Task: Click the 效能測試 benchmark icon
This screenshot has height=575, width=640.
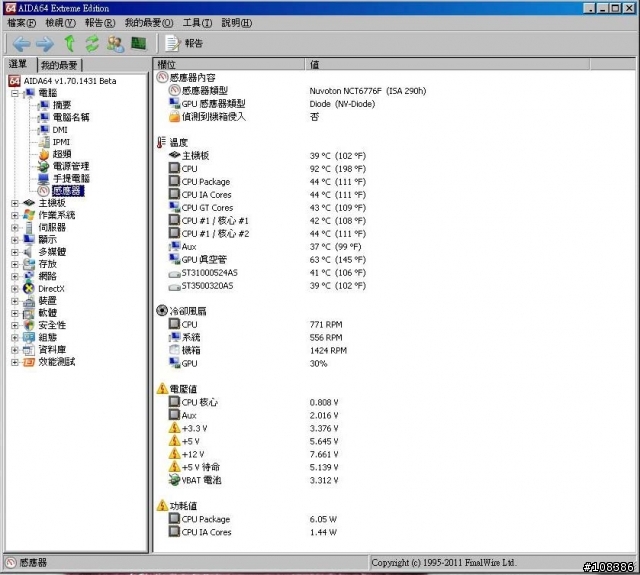Action: [29, 362]
